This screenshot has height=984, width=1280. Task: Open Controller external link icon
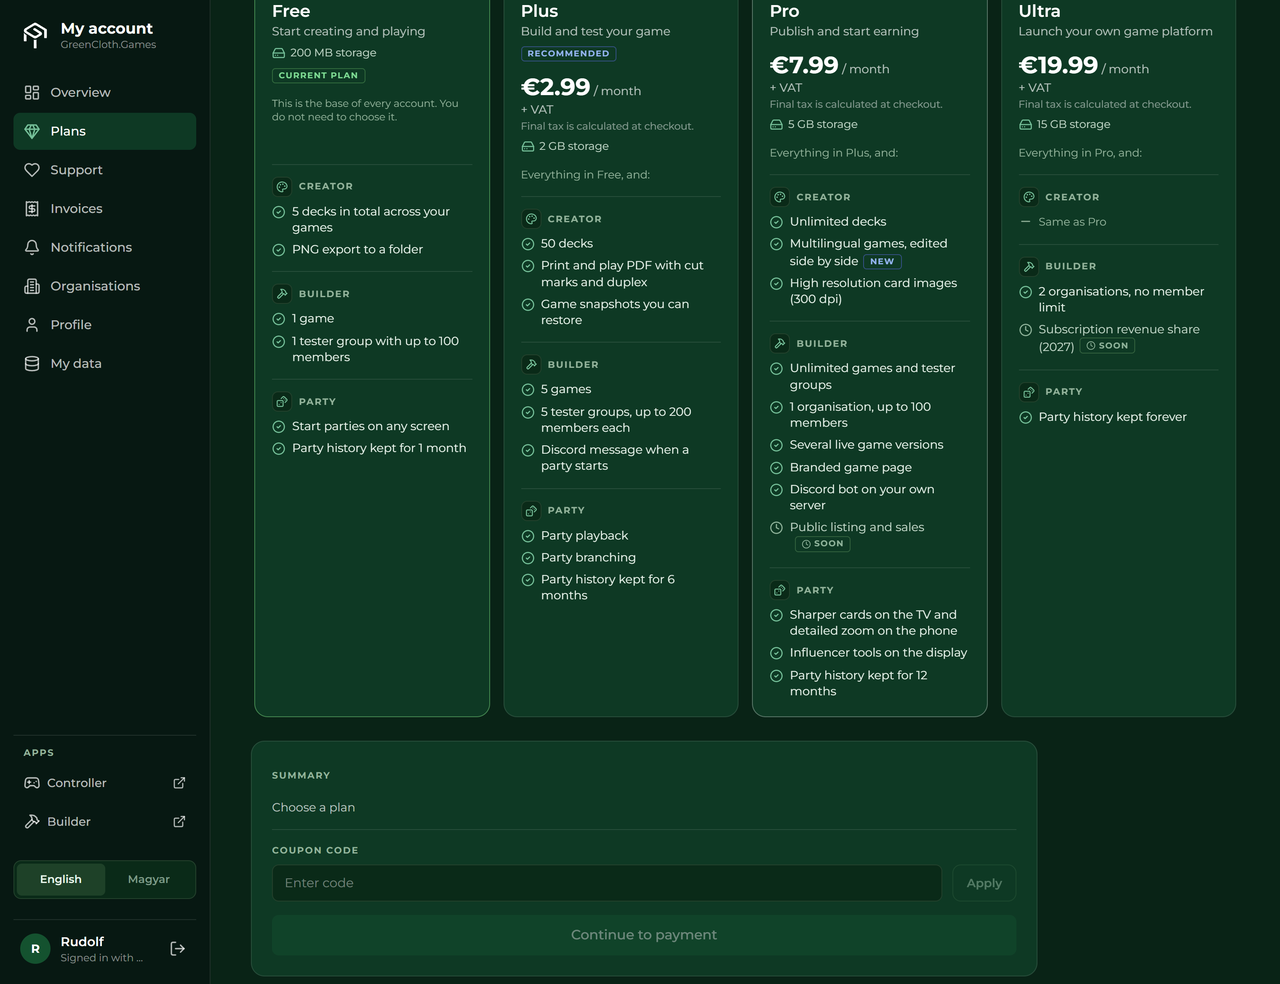pyautogui.click(x=179, y=783)
